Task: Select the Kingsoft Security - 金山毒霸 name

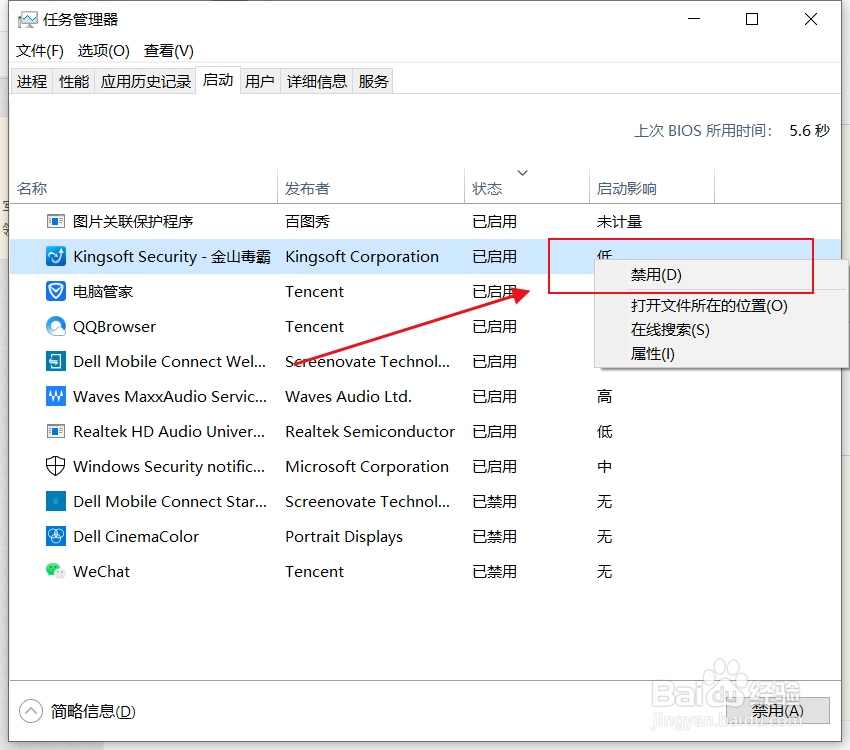Action: click(x=172, y=256)
